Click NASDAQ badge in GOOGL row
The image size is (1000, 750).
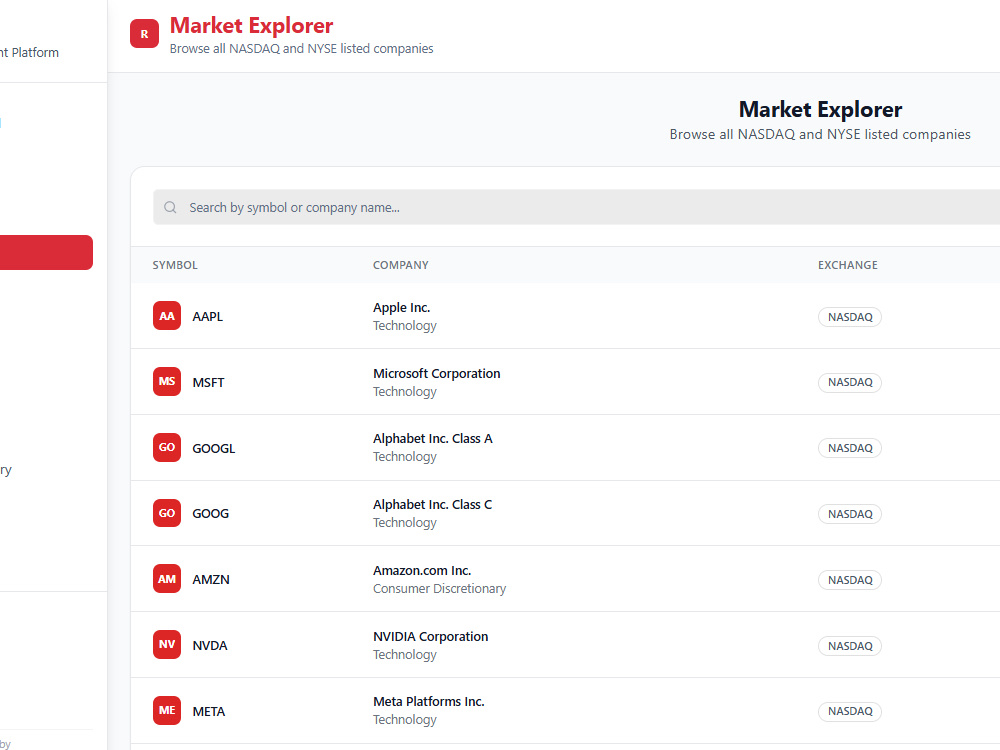coord(850,448)
